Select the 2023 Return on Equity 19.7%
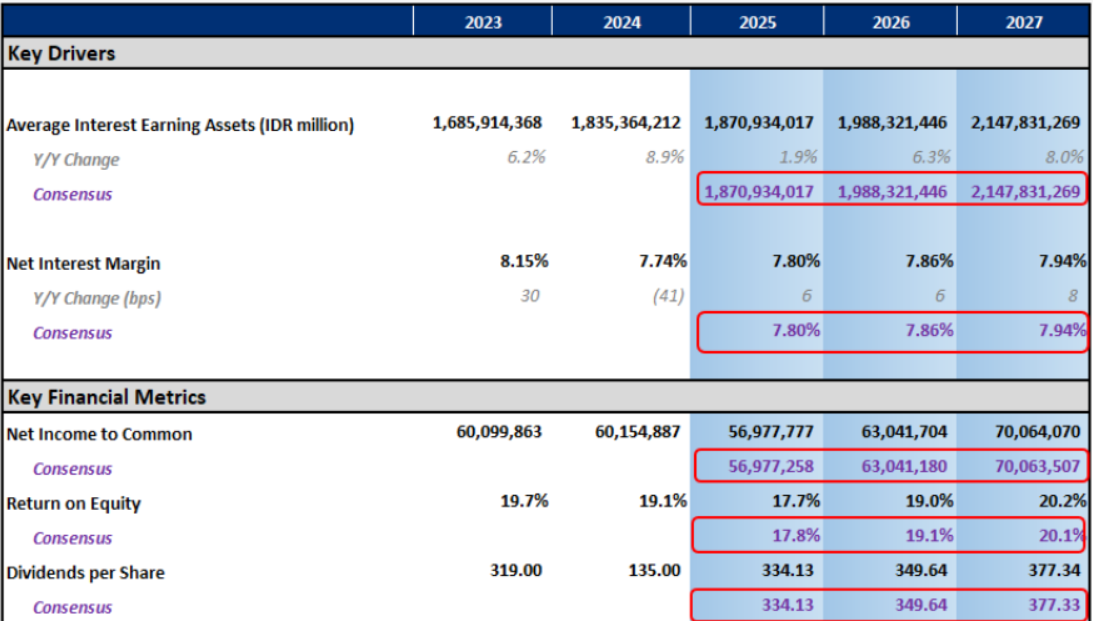Screen dimensions: 1093x621 524,501
